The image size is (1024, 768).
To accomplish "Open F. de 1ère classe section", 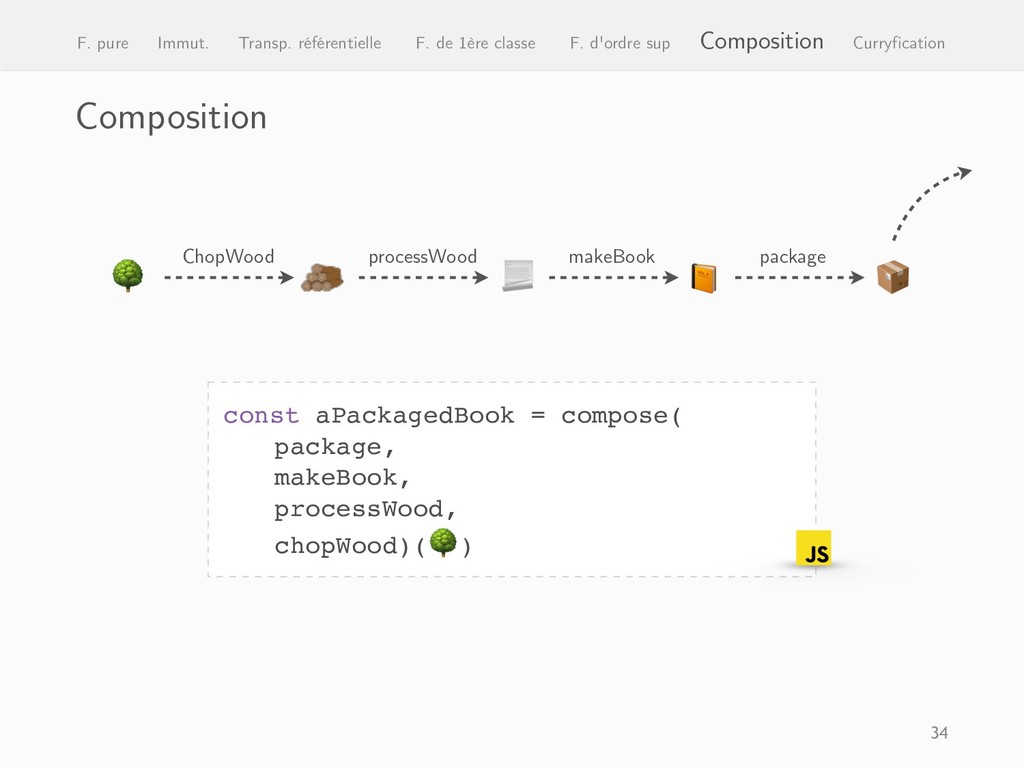I will coord(475,43).
